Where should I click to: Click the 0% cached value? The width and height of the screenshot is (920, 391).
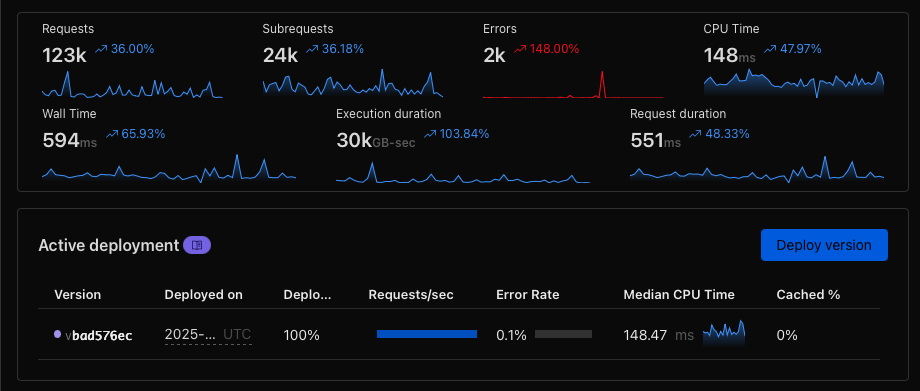point(787,335)
